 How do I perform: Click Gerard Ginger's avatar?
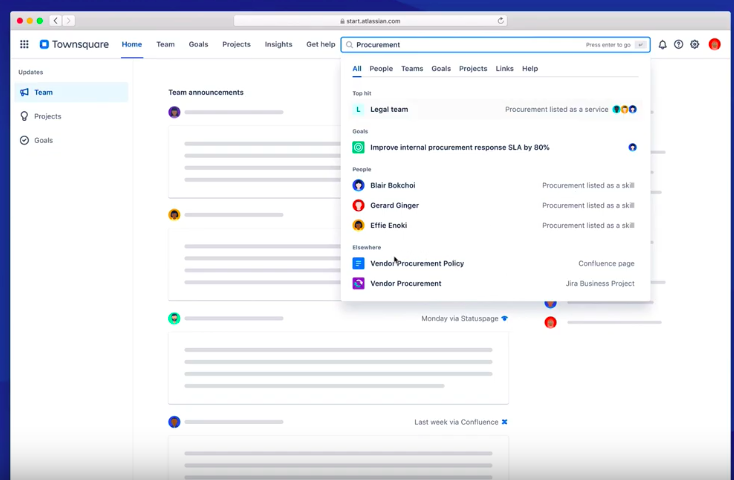coord(358,205)
